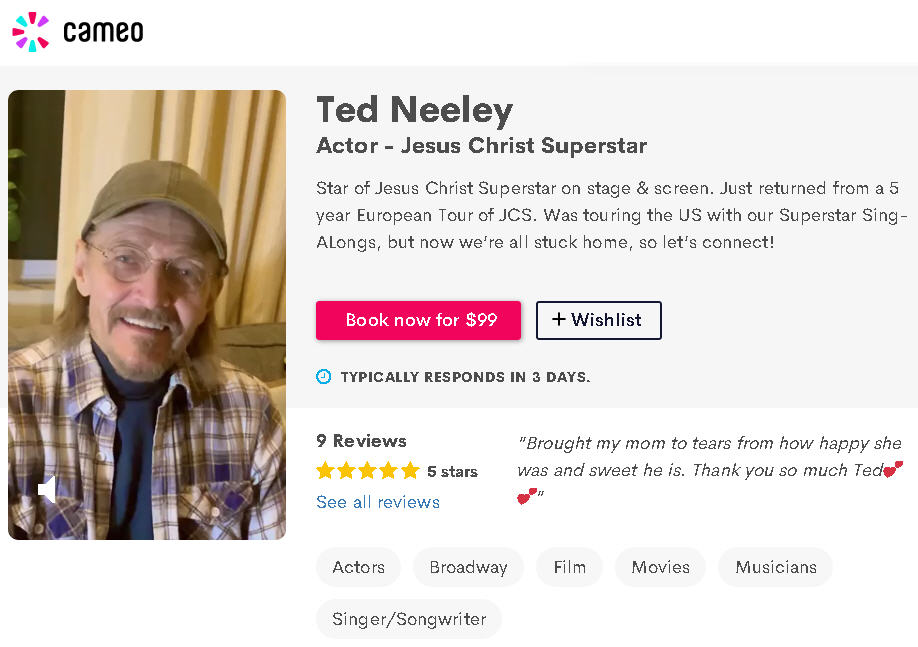
Task: Click the first yellow rating star
Action: (325, 471)
